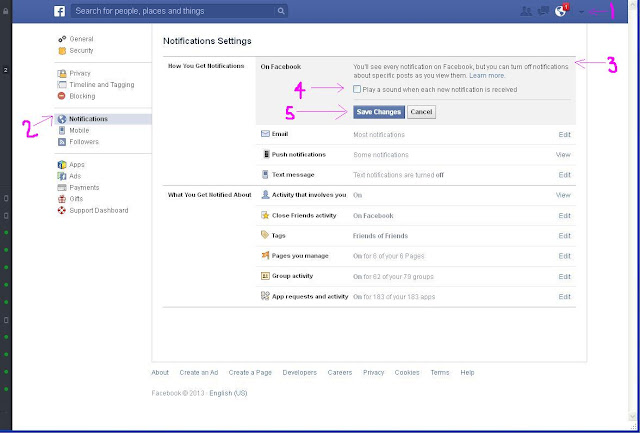This screenshot has height=433, width=640.
Task: Click the red Blocking icon
Action: point(62,96)
